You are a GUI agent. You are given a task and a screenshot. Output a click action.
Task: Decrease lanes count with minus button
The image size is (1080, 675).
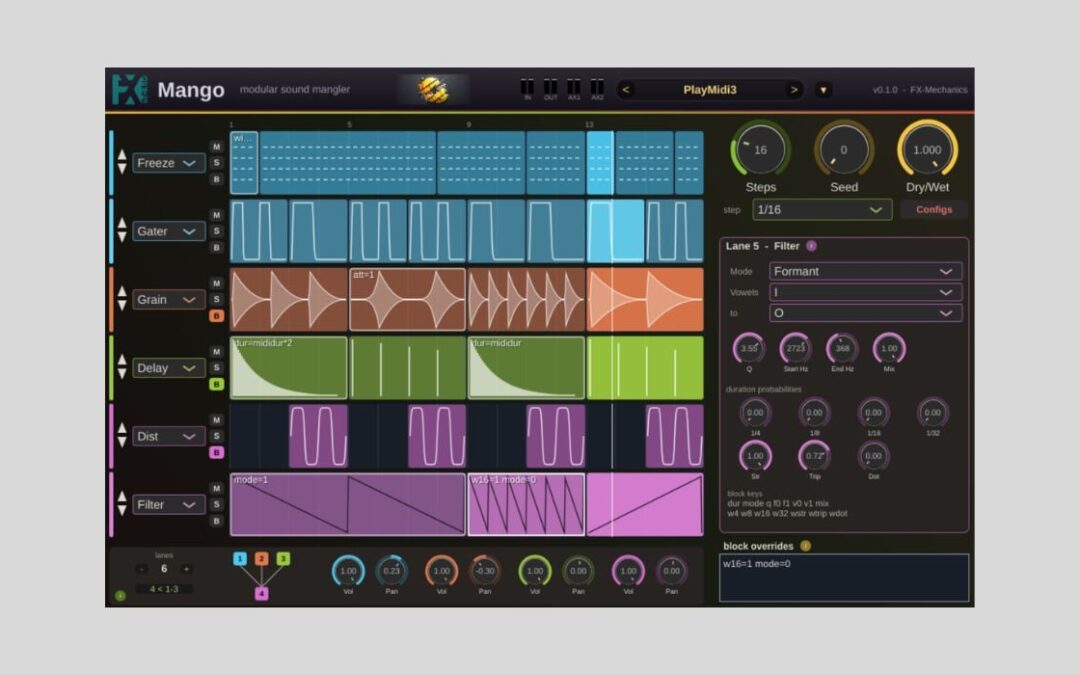(141, 569)
